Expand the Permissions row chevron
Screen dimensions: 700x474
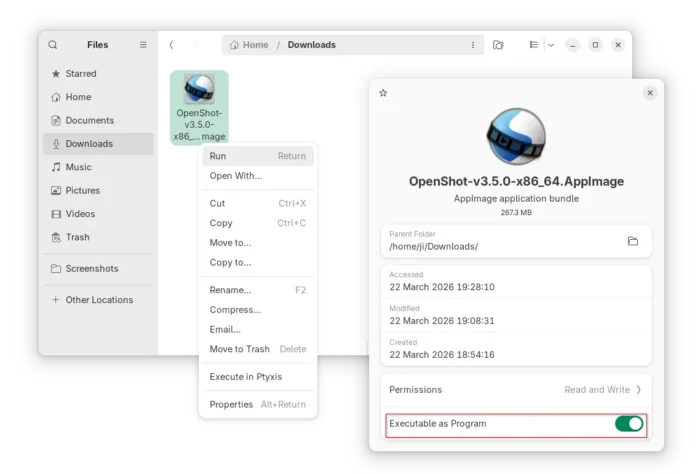(639, 389)
